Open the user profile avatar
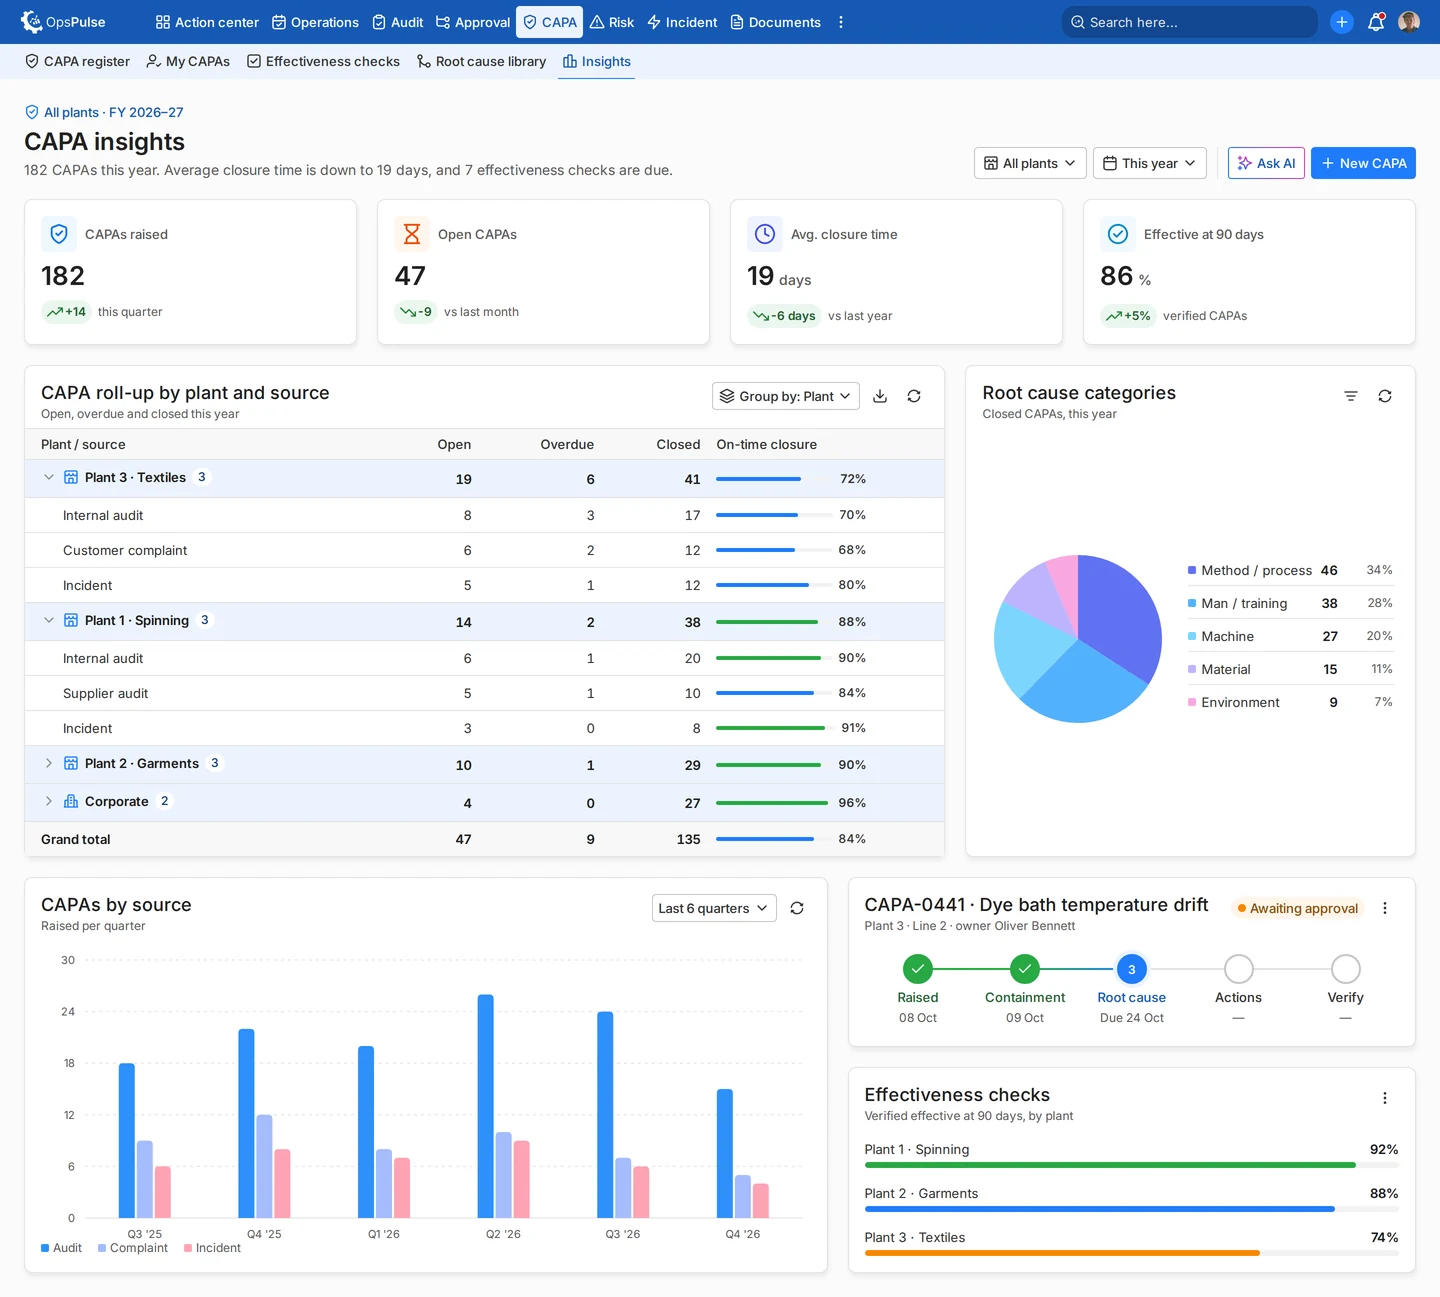Viewport: 1440px width, 1297px height. (1409, 22)
